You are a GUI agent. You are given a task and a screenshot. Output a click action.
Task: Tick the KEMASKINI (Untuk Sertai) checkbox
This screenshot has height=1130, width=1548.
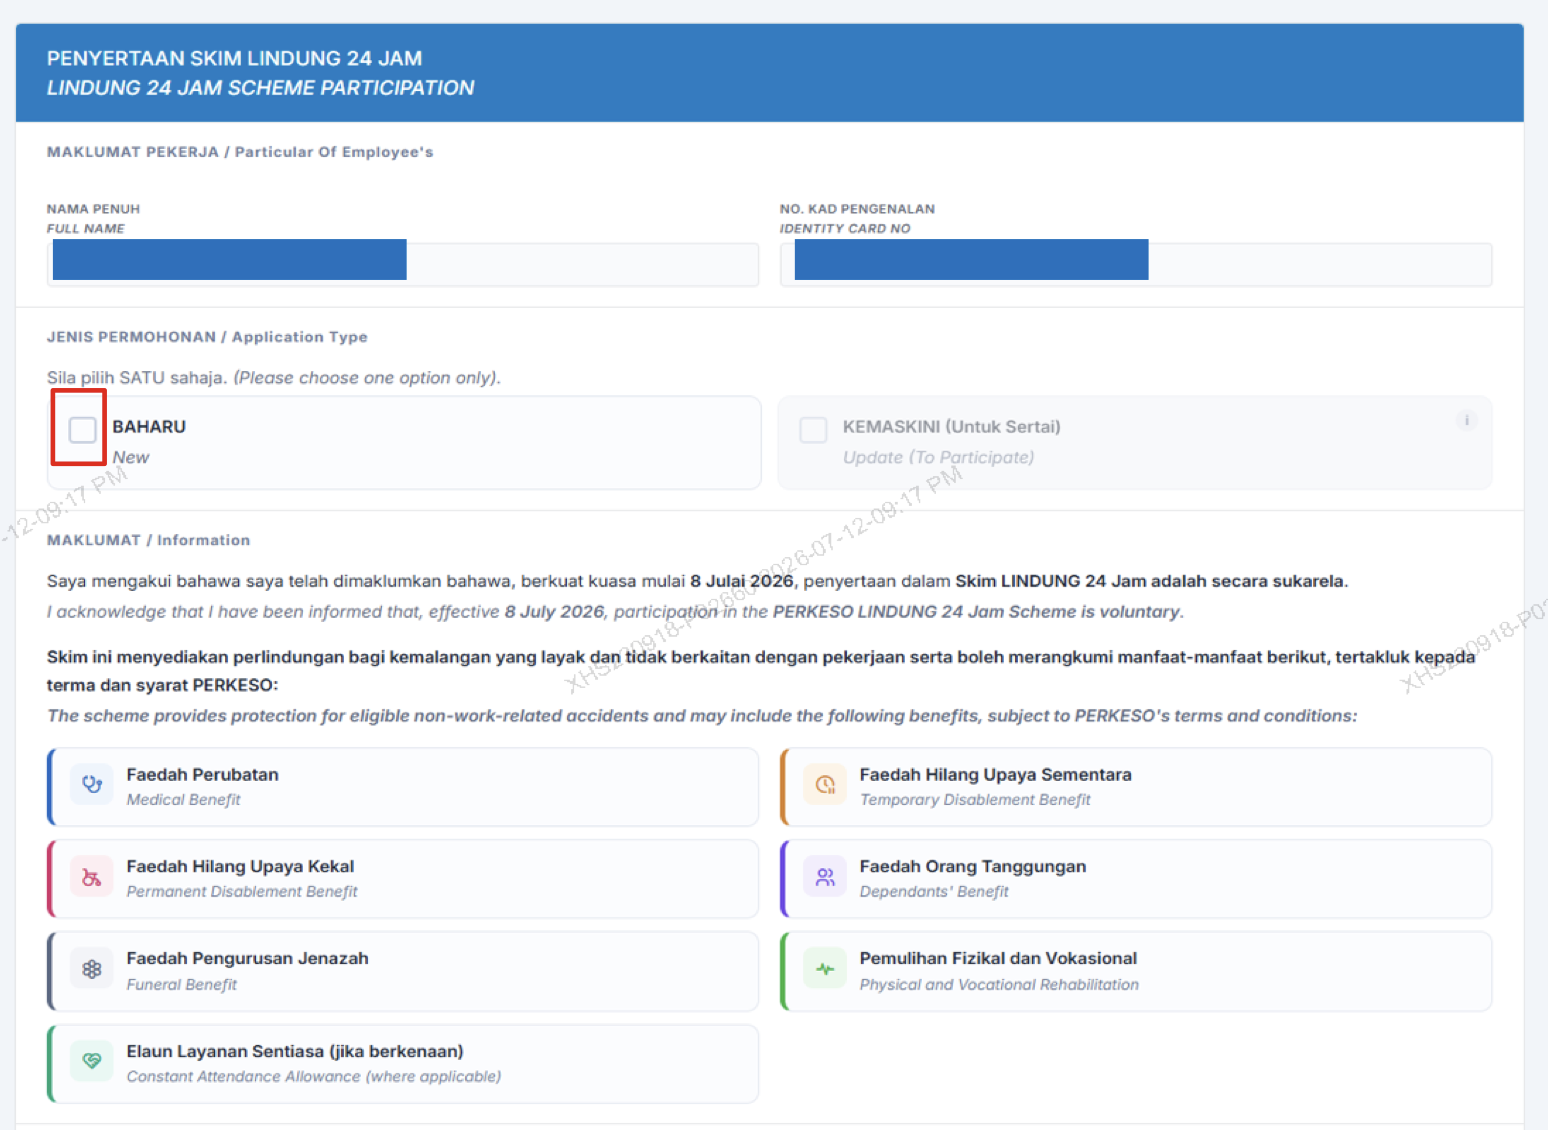point(813,430)
